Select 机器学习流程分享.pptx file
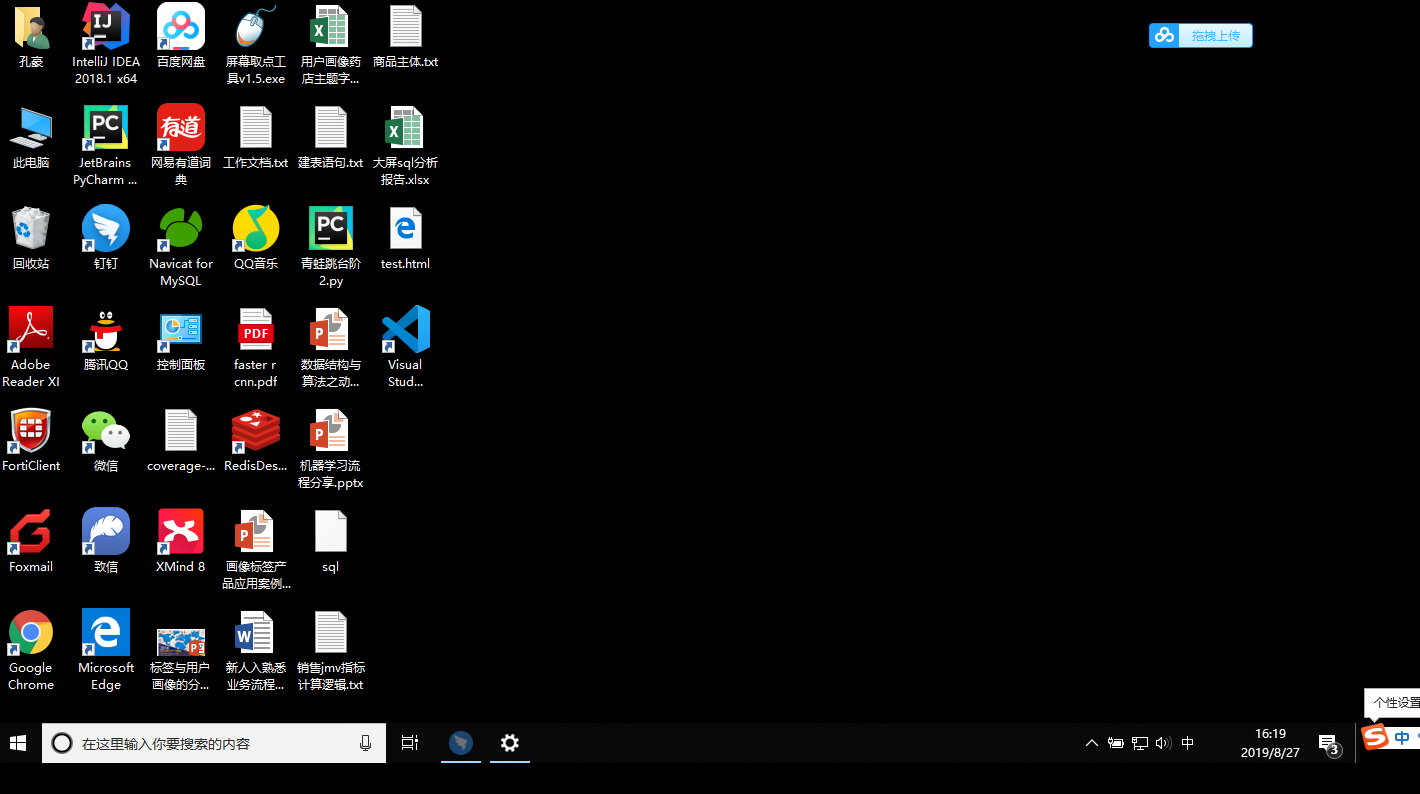Screen dimensions: 1420x794 pos(330,448)
